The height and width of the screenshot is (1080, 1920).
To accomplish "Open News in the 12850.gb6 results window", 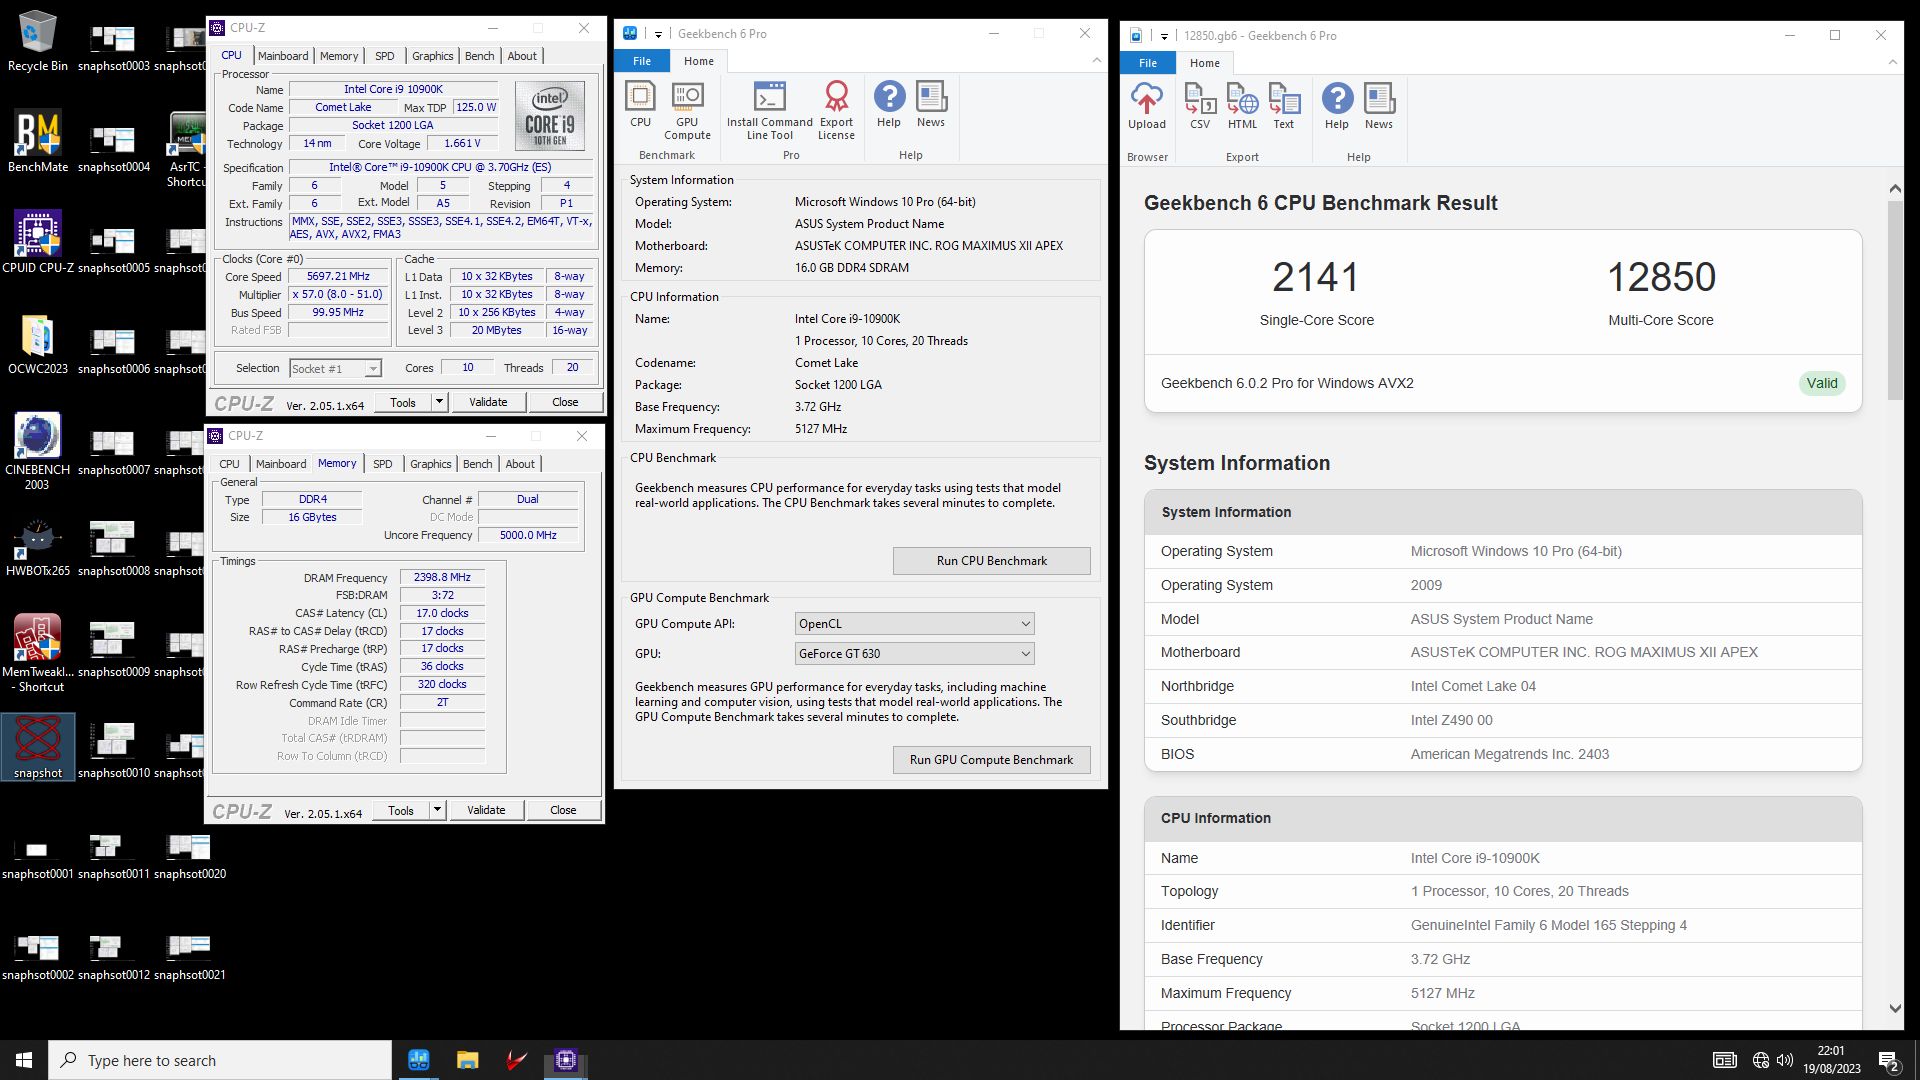I will click(1379, 106).
